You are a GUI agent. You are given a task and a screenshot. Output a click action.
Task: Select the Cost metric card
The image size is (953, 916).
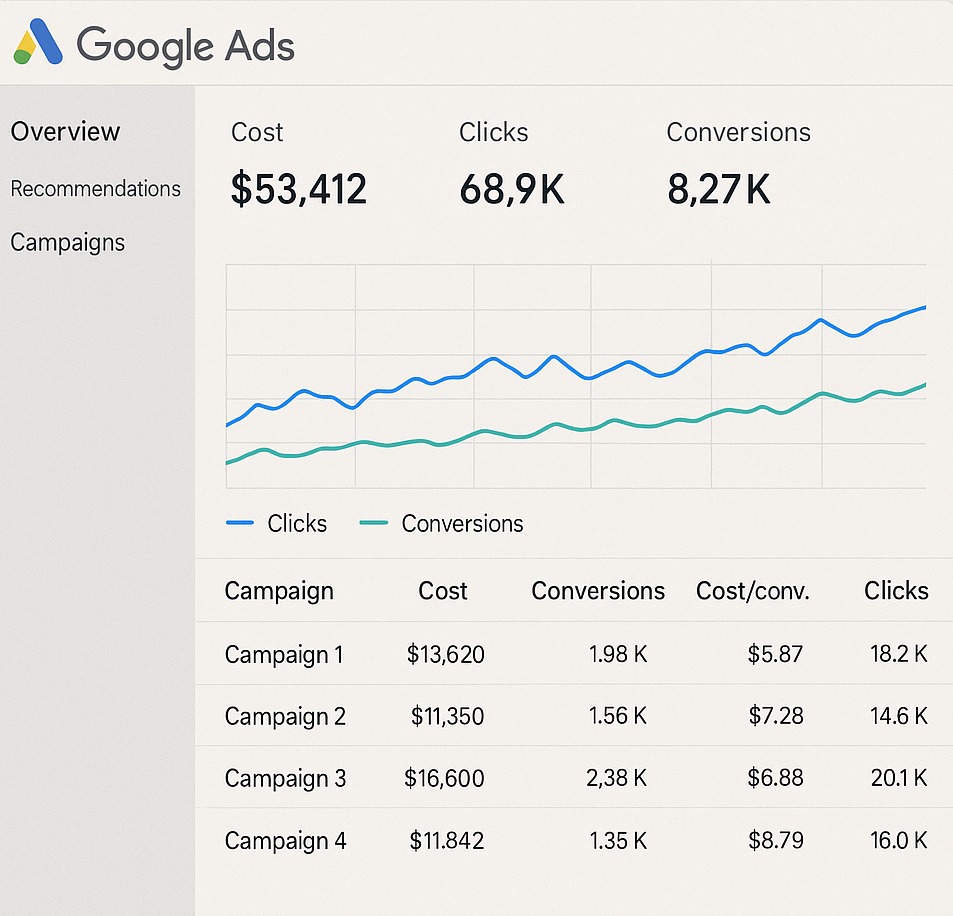tap(298, 165)
